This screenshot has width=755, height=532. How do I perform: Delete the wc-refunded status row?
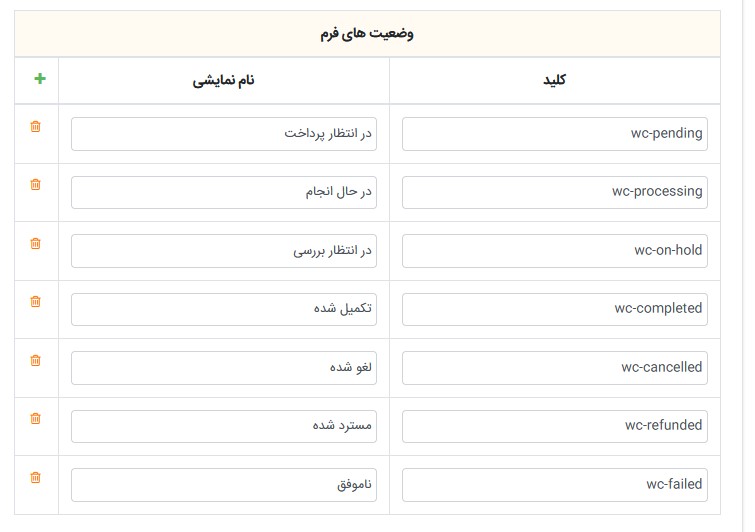click(36, 419)
